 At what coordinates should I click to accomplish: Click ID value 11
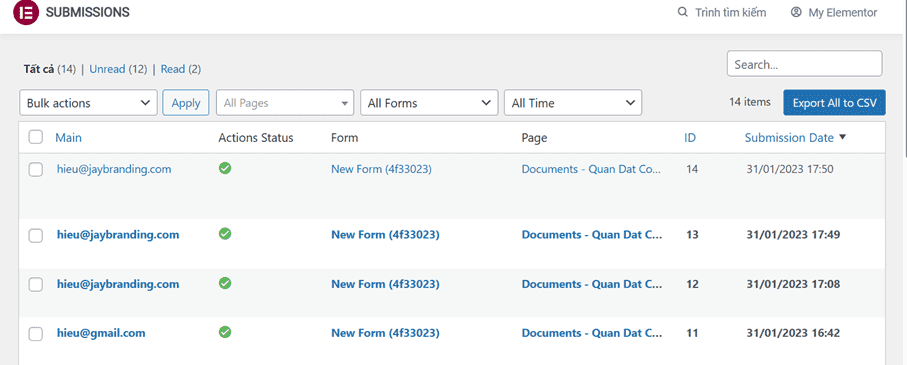692,333
